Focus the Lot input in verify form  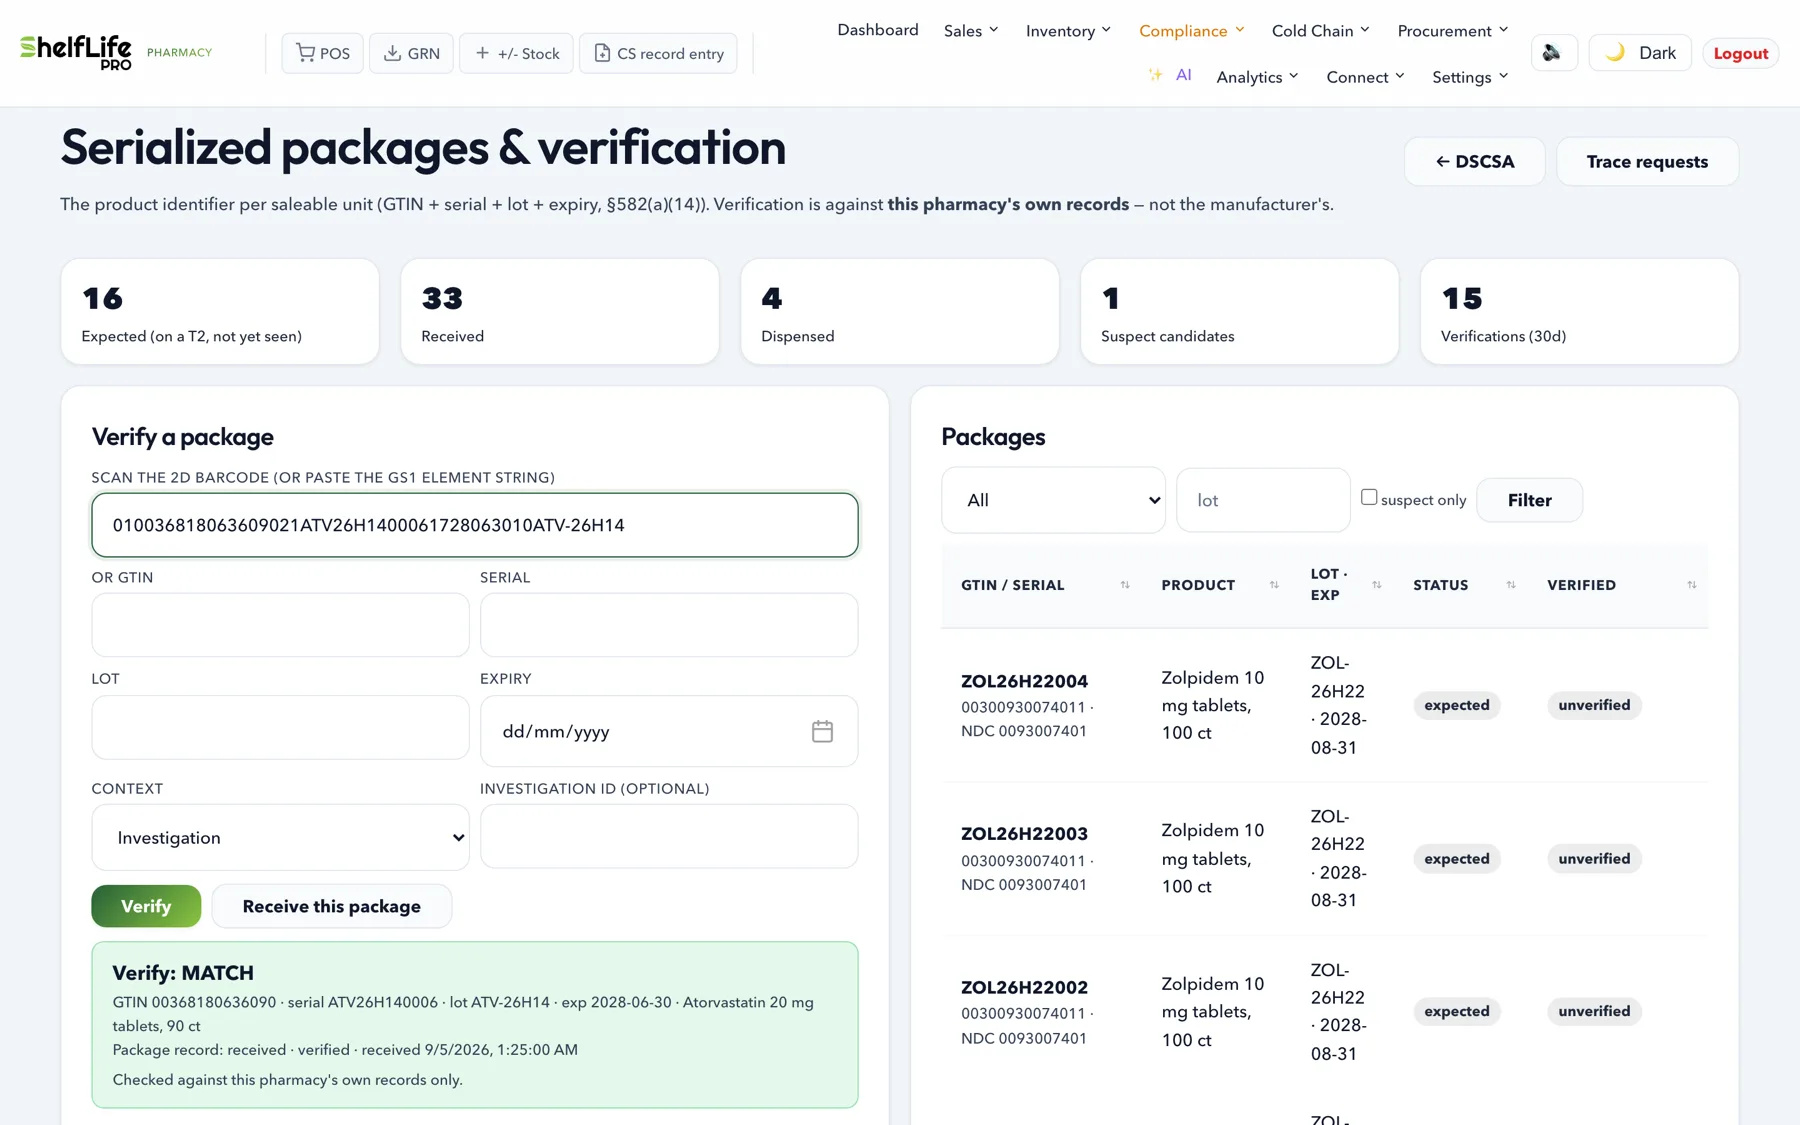[x=280, y=727]
